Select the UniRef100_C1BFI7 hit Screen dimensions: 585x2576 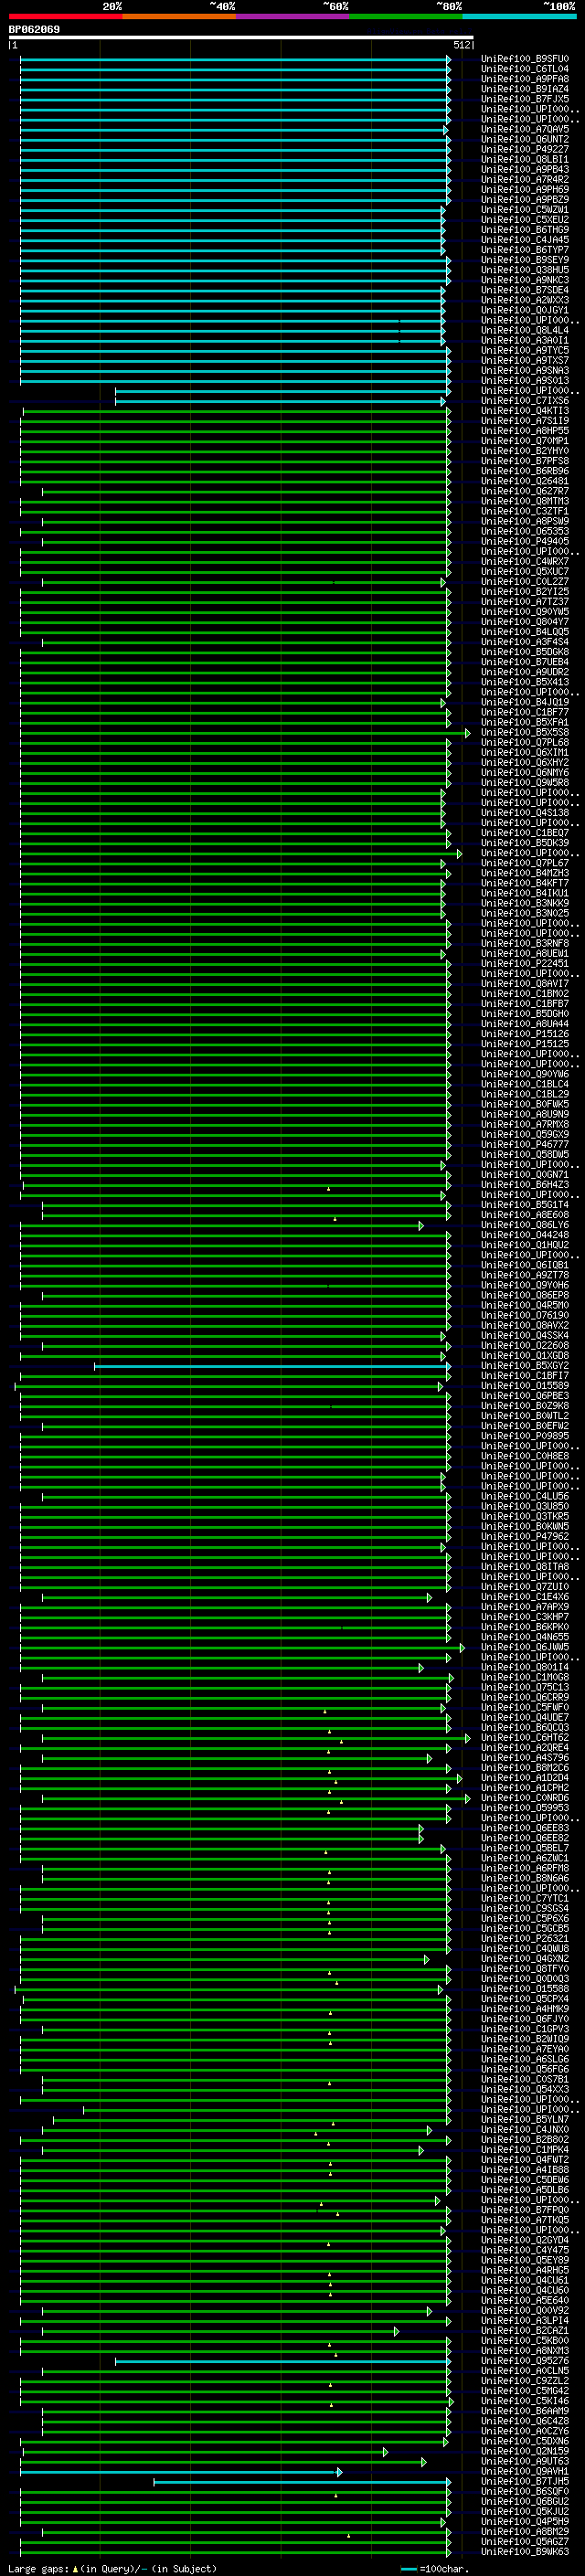click(x=524, y=1376)
